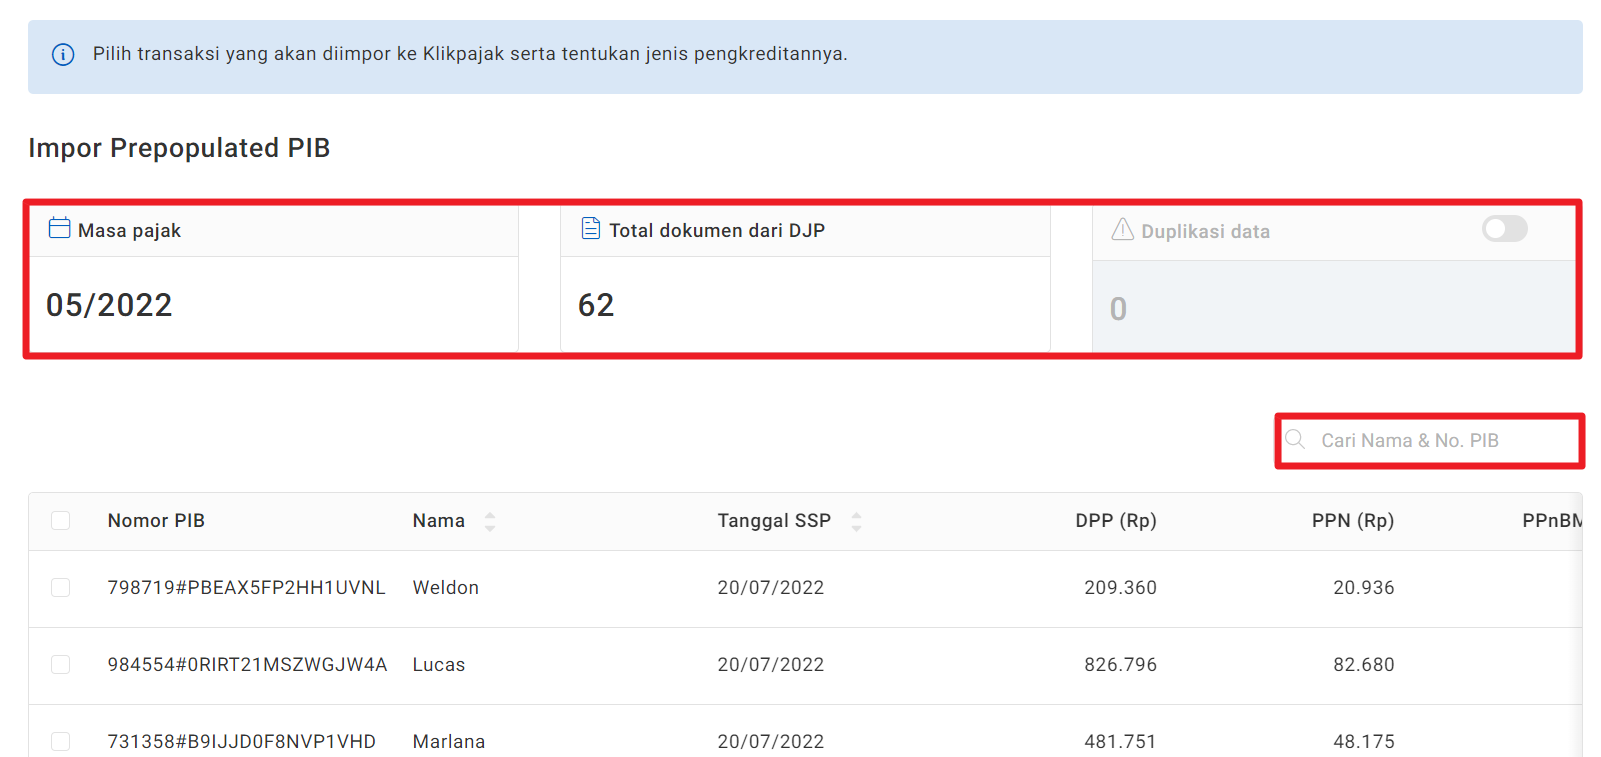
Task: Select the checkbox for Lucas row
Action: click(61, 664)
